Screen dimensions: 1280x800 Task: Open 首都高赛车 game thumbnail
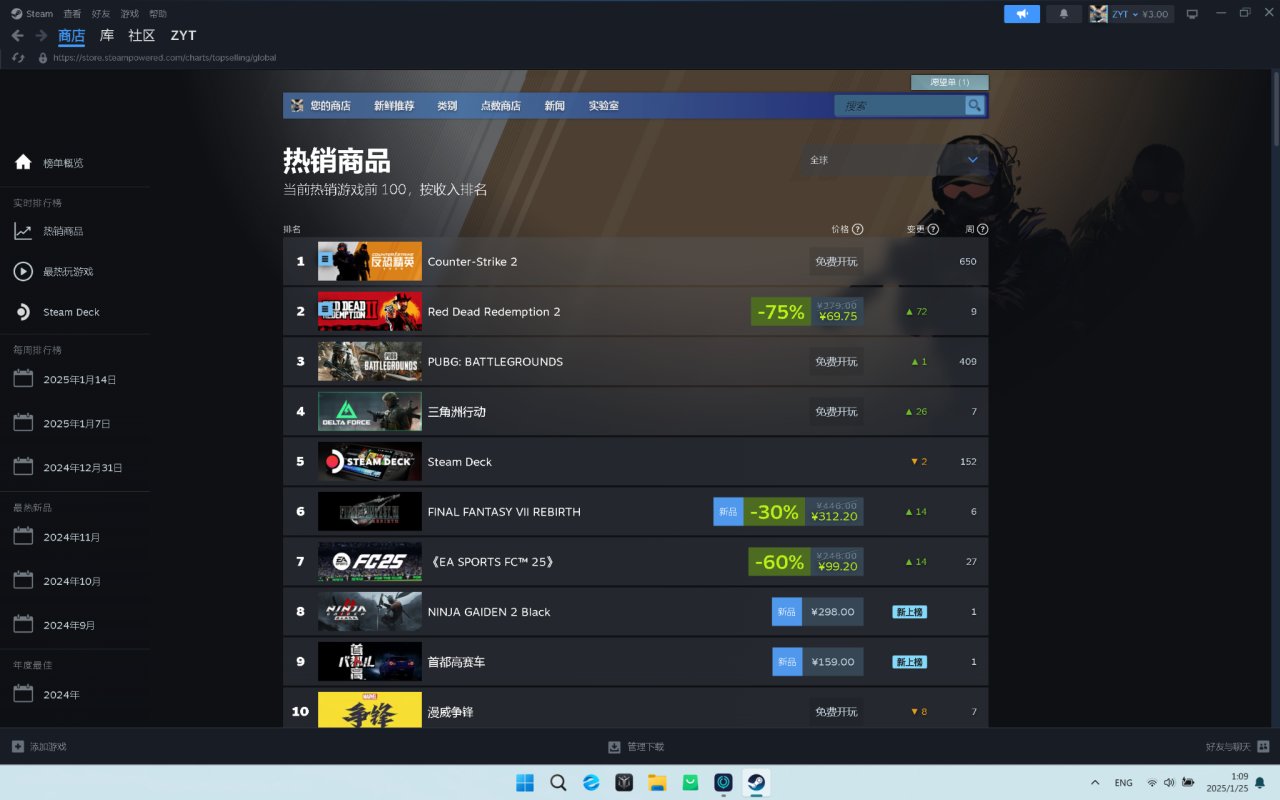tap(370, 661)
